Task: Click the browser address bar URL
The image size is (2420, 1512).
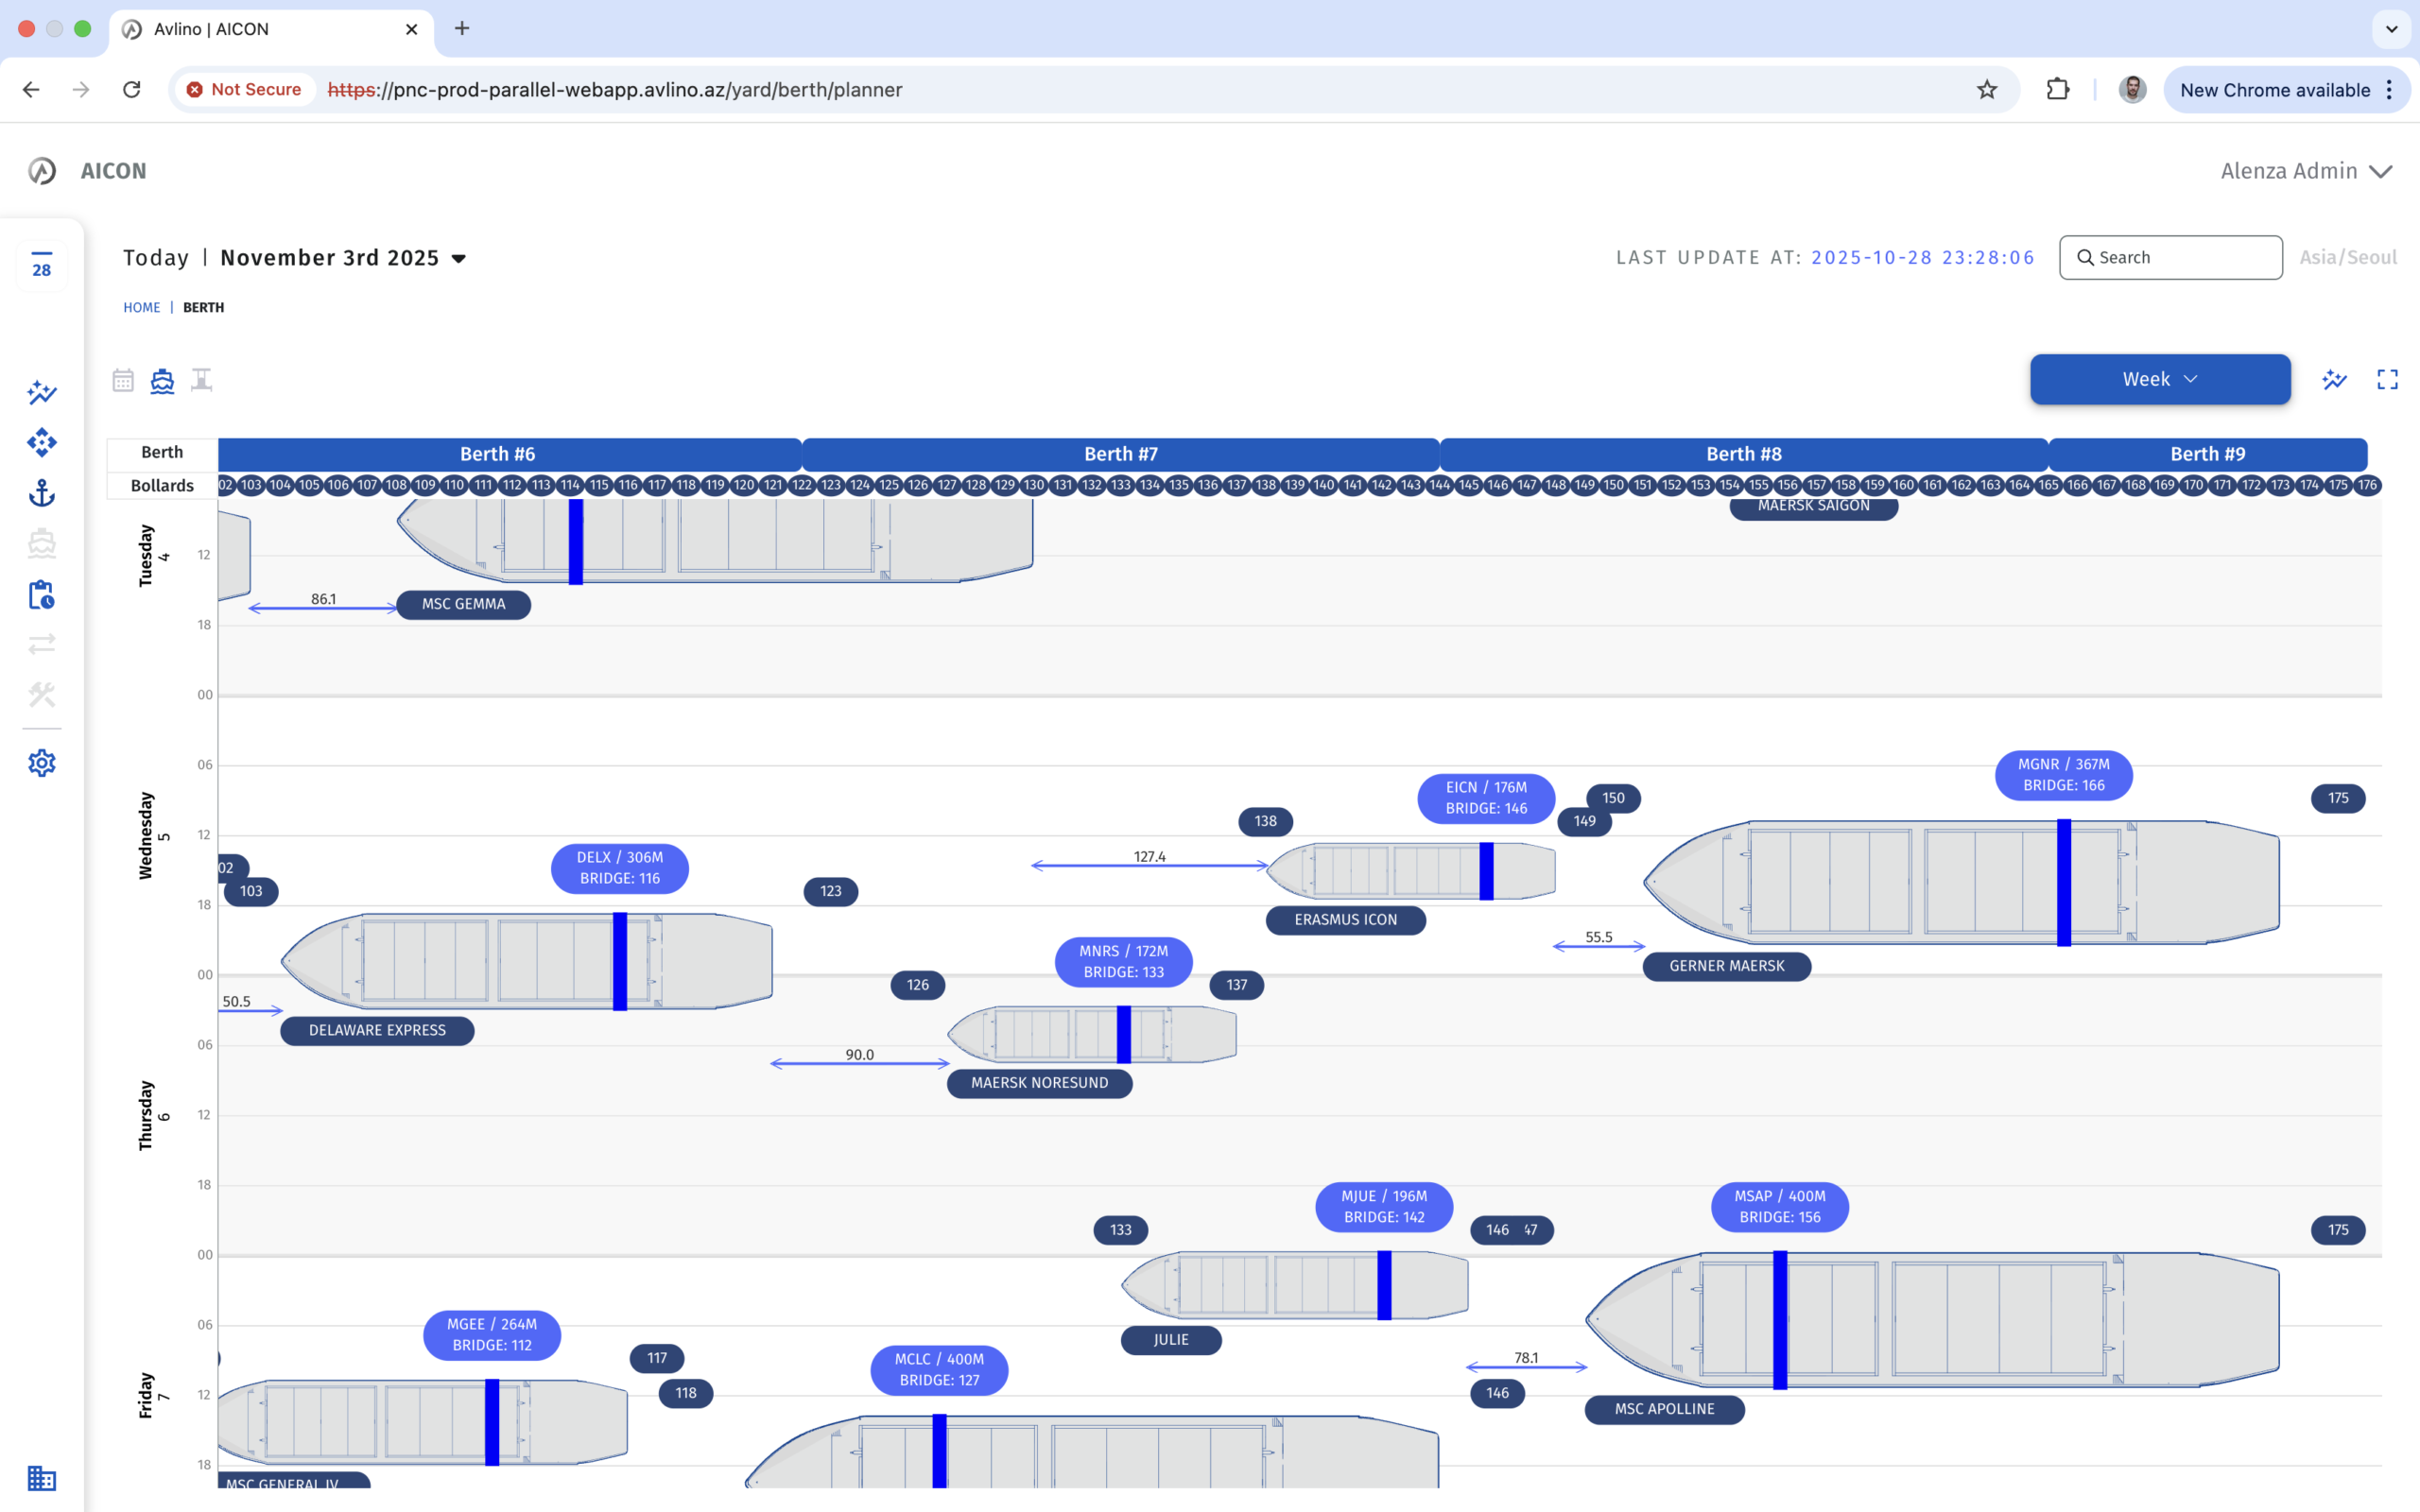Action: (615, 90)
